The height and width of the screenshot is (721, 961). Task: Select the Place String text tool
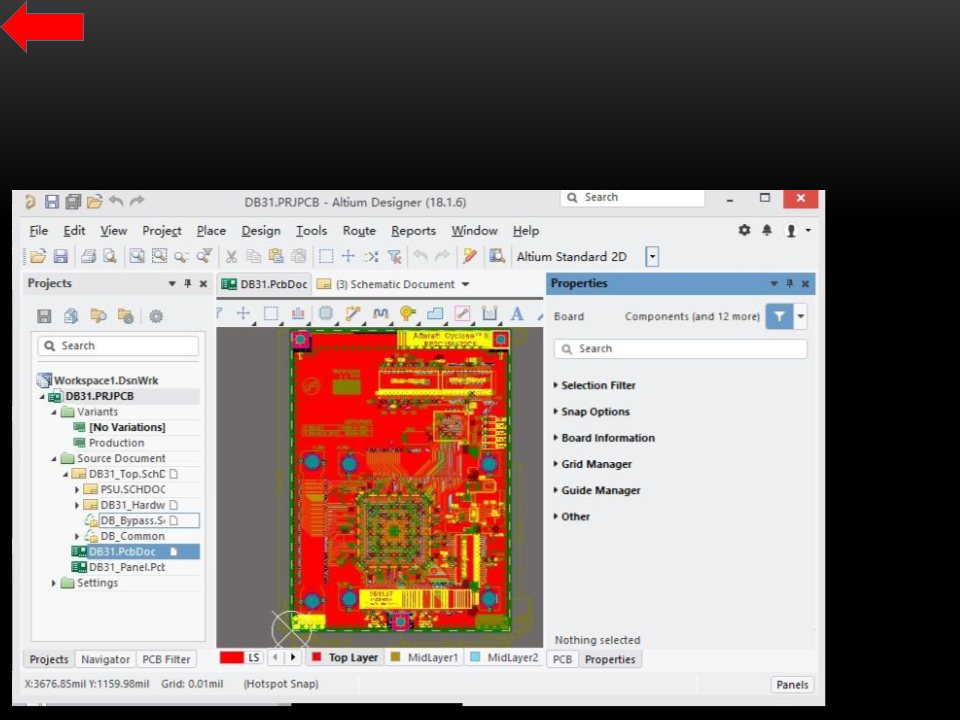point(517,314)
